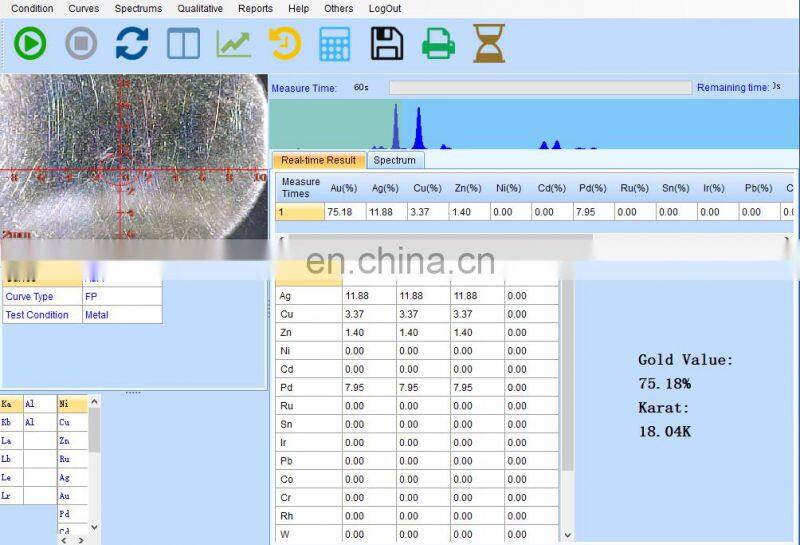This screenshot has height=545, width=800.
Task: Switch to the Spectrum tab
Action: [394, 160]
